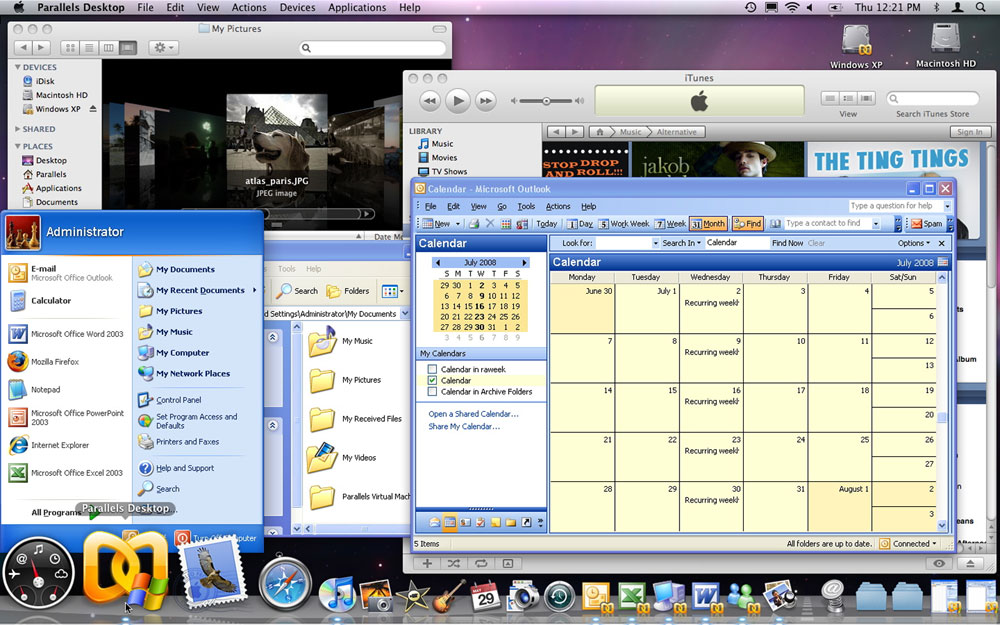Open Mail stamp icon in Dock
Viewport: 1000px width, 625px height.
pyautogui.click(x=213, y=572)
